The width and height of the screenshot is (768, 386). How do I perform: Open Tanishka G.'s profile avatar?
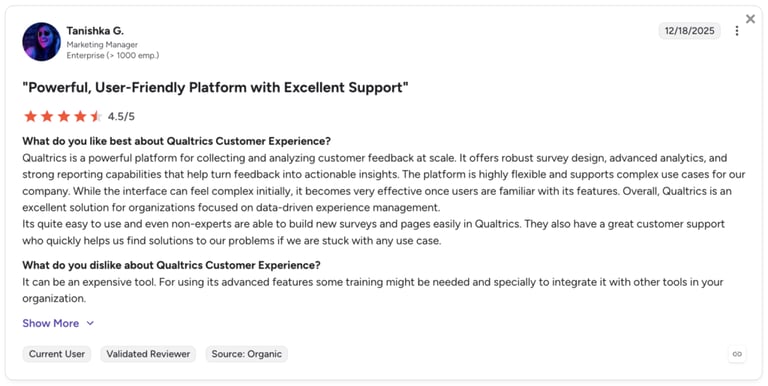click(x=42, y=42)
